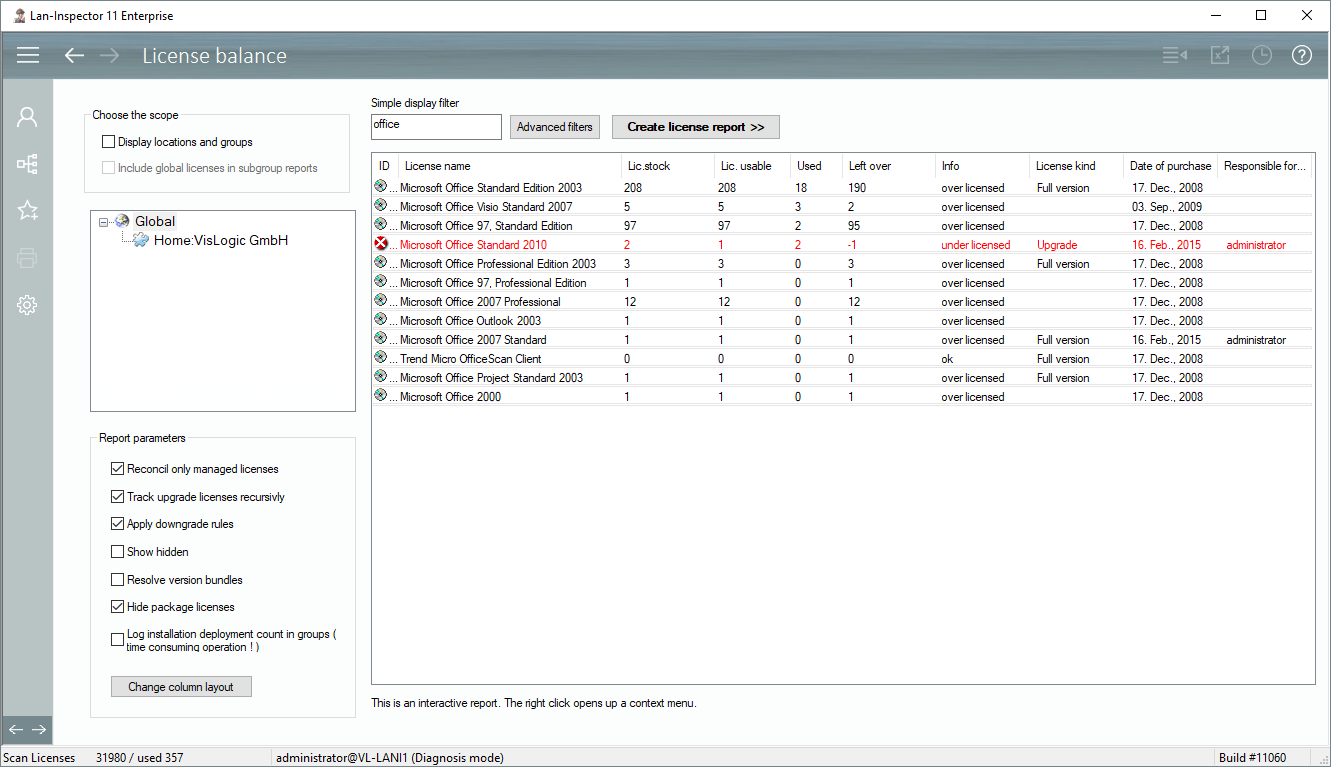This screenshot has height=767, width=1331.
Task: Click the help question mark icon
Action: [x=1301, y=55]
